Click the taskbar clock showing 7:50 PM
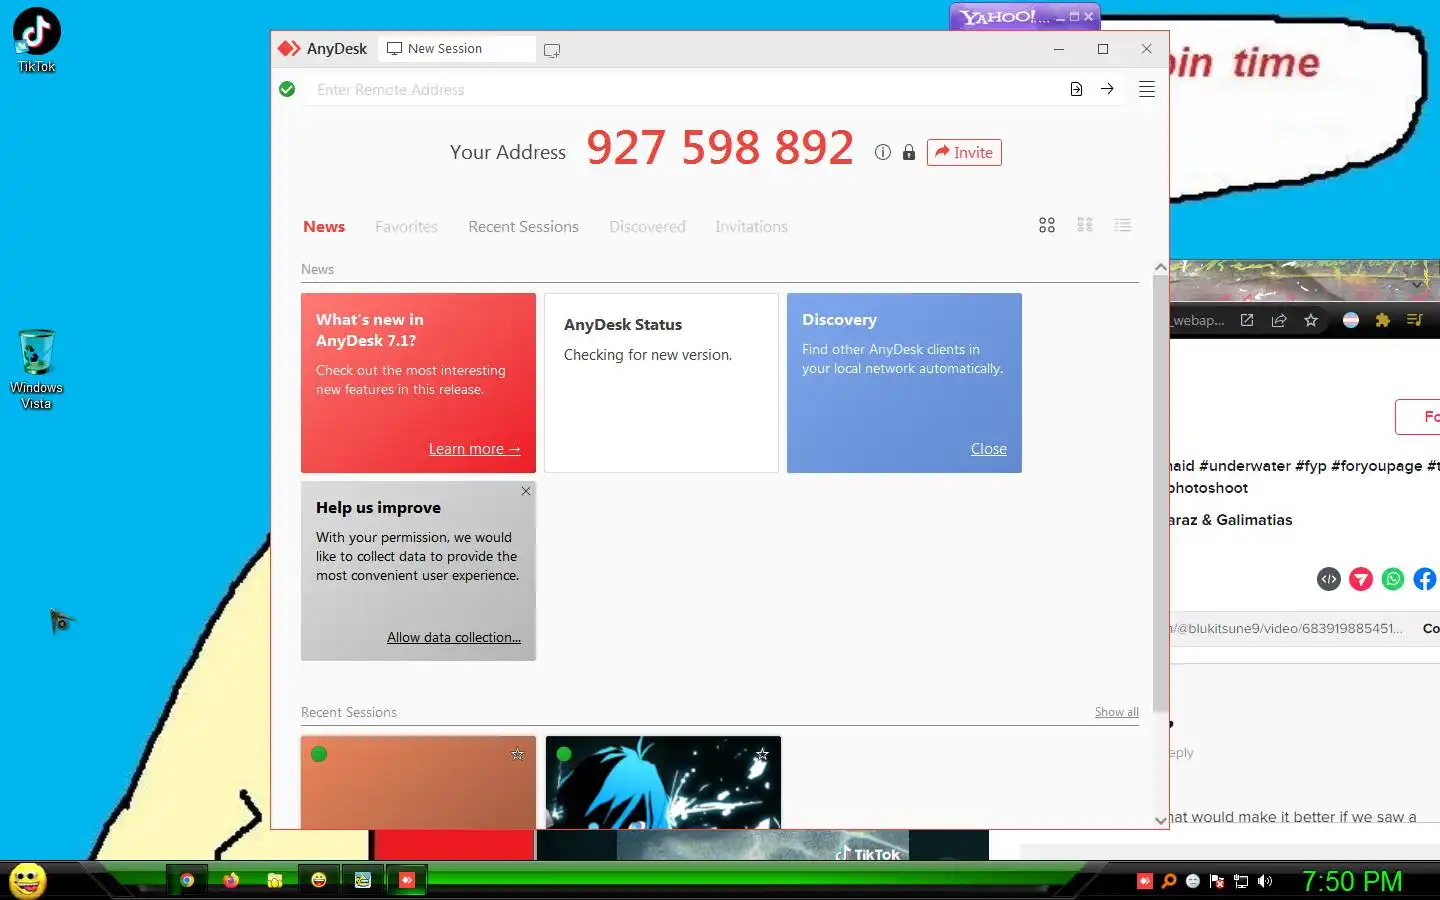The height and width of the screenshot is (900, 1440). (x=1352, y=881)
